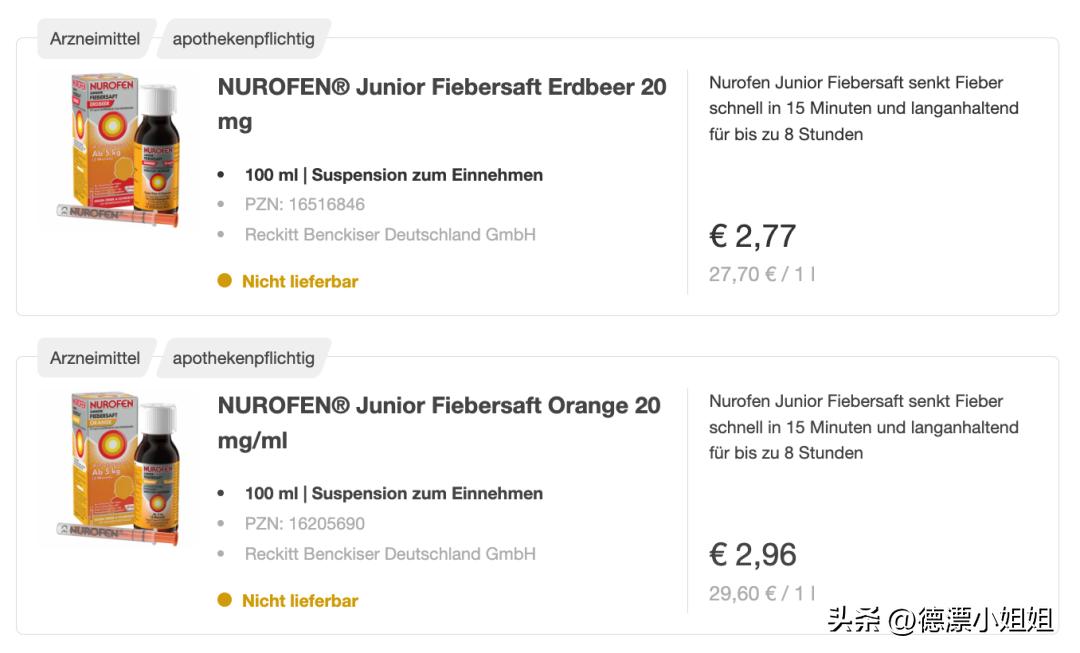The image size is (1080, 653).
Task: Click apothekenpflichtig tag on Erdbeer product
Action: pos(243,39)
